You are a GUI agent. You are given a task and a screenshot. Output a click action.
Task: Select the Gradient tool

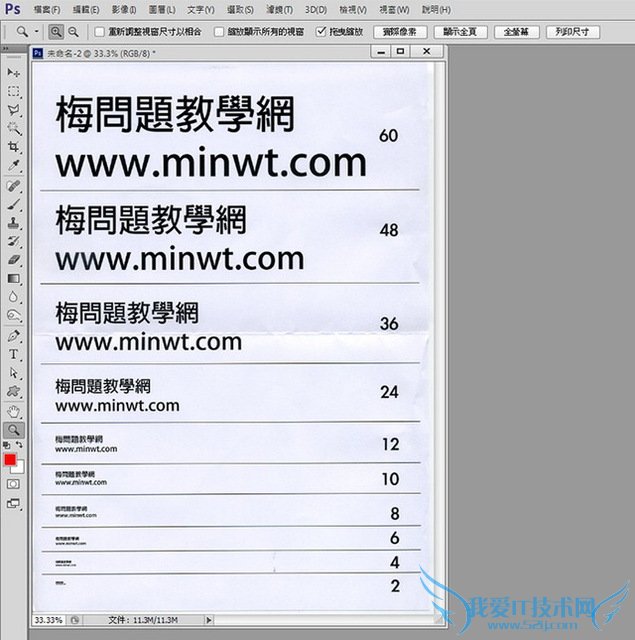(x=13, y=278)
